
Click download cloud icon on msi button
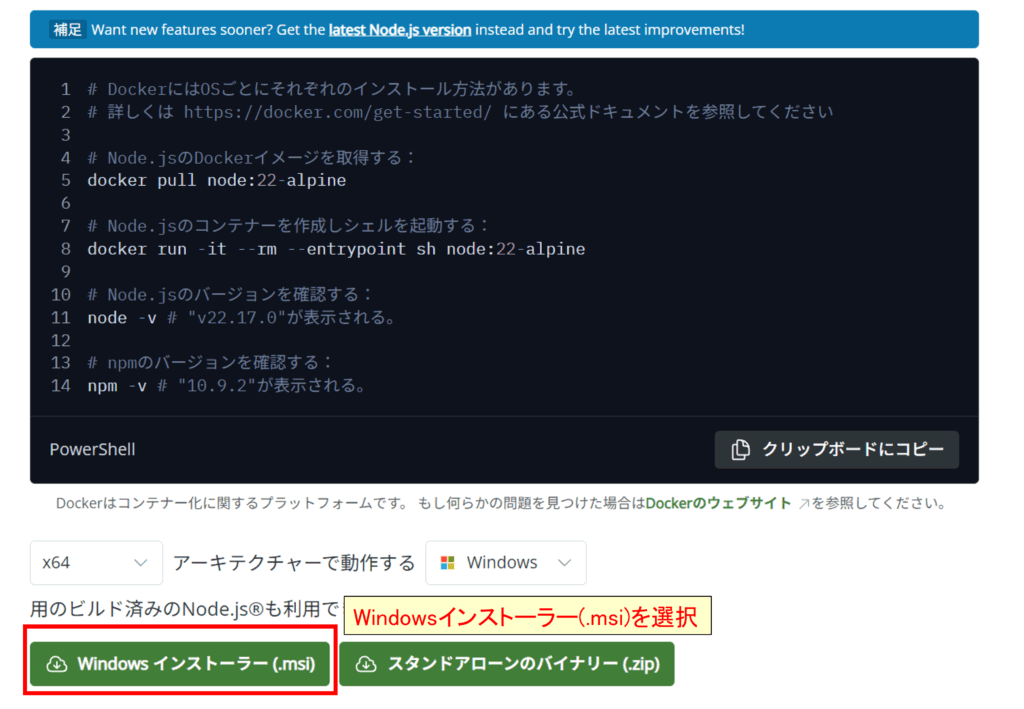click(x=57, y=664)
